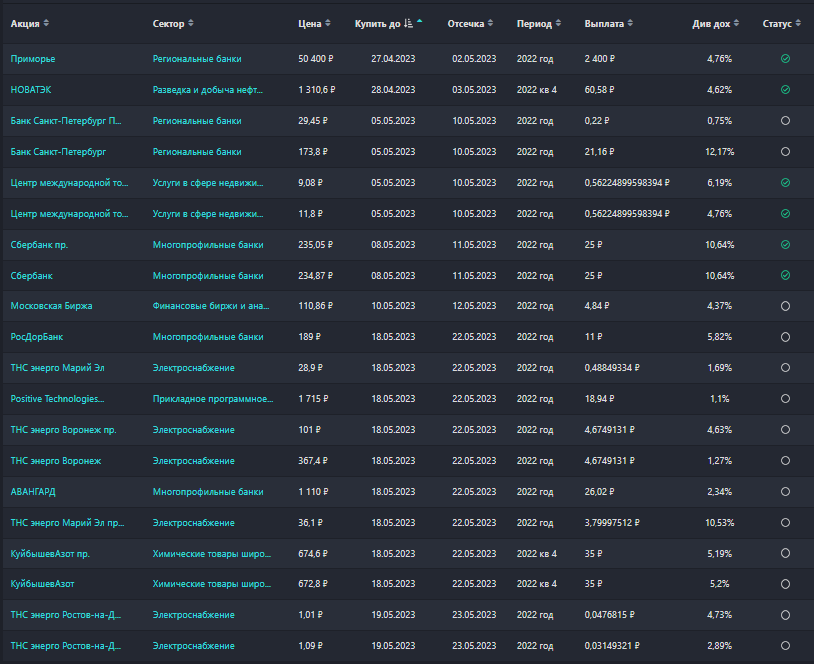
Task: Select payout value 0,03149321 ₽
Action: 612,645
